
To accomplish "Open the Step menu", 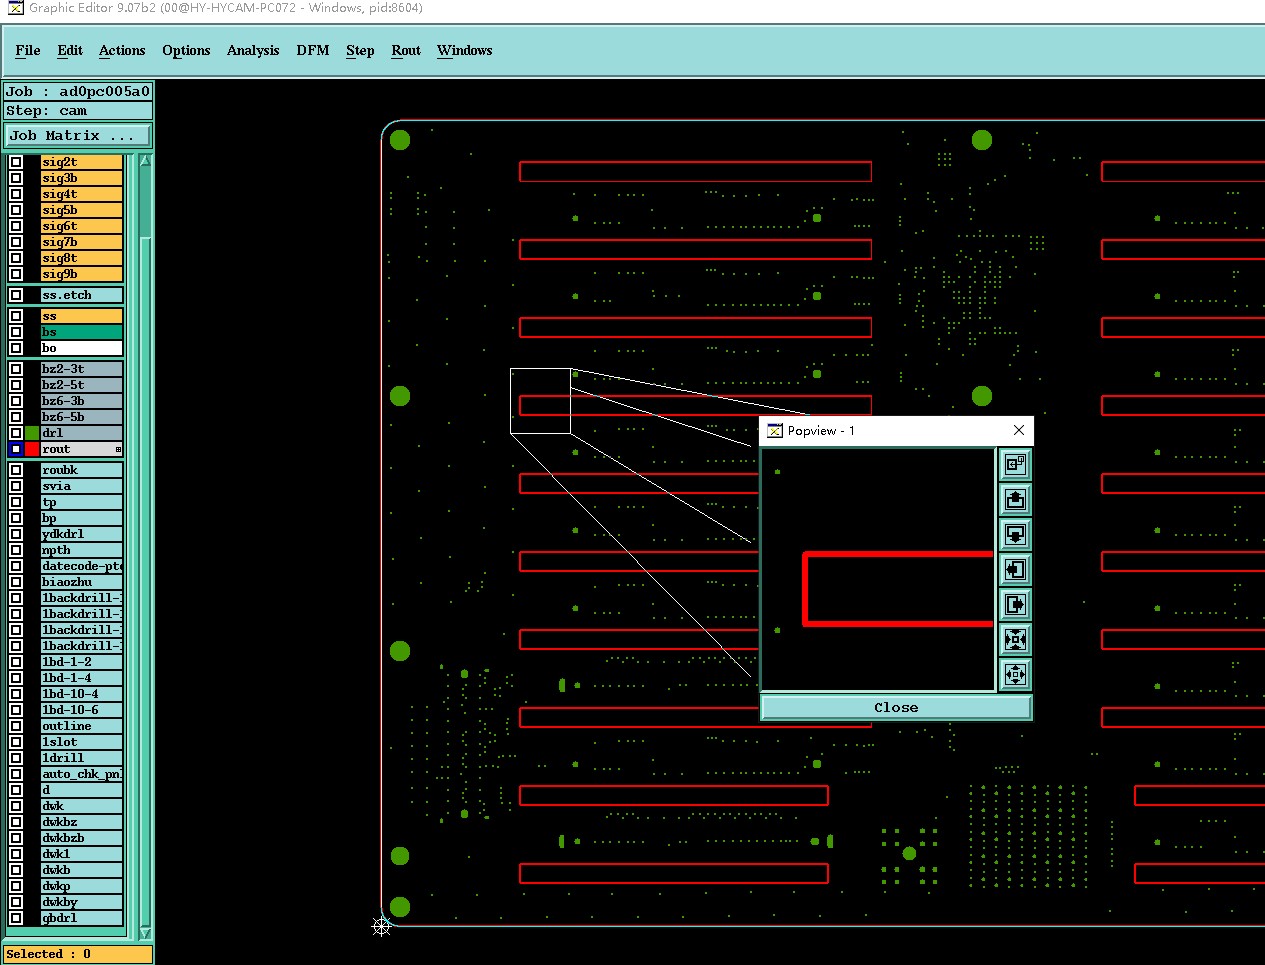I will coord(360,51).
